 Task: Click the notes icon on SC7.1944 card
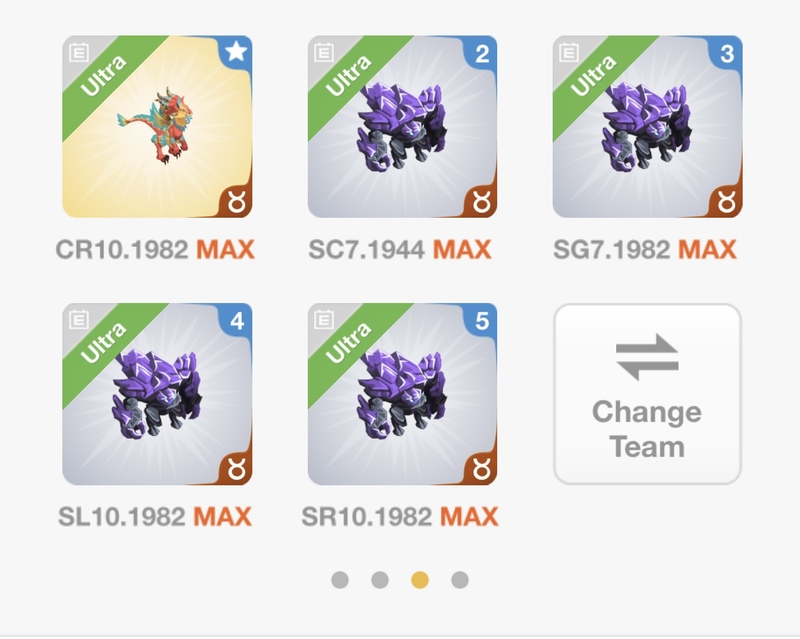coord(324,52)
